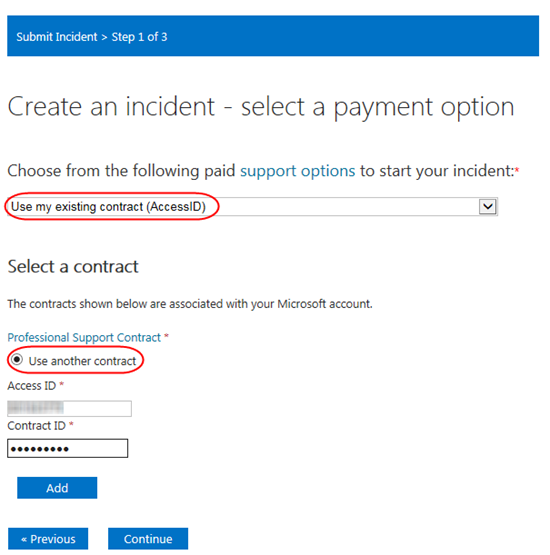The height and width of the screenshot is (555, 550).
Task: Click the 'Access ID' field label
Action: click(x=32, y=385)
